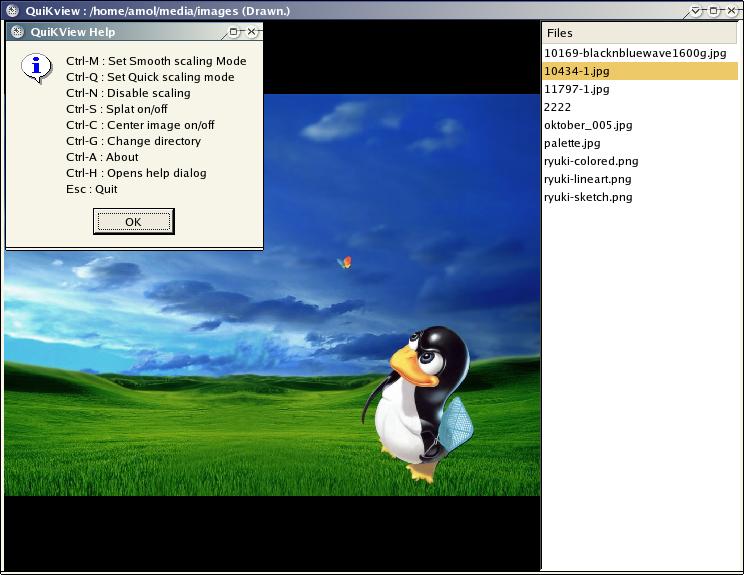This screenshot has height=575, width=744.
Task: Select the file oktober_005.jpg
Action: coord(640,125)
